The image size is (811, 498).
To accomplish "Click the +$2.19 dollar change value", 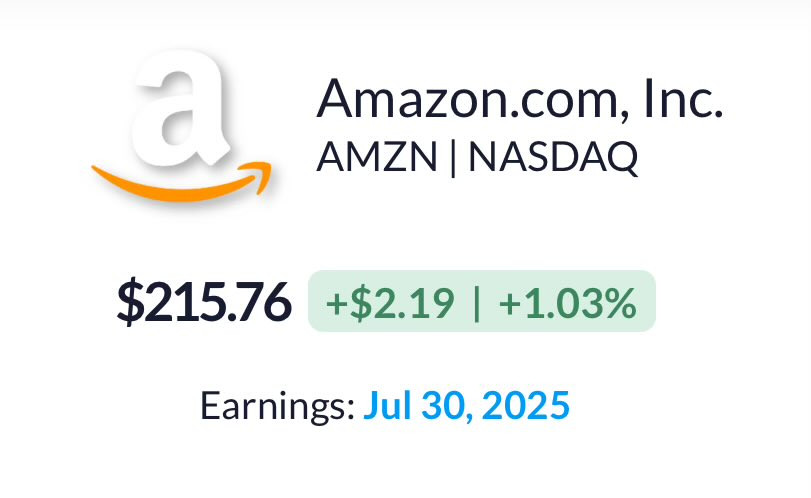I will (x=390, y=303).
